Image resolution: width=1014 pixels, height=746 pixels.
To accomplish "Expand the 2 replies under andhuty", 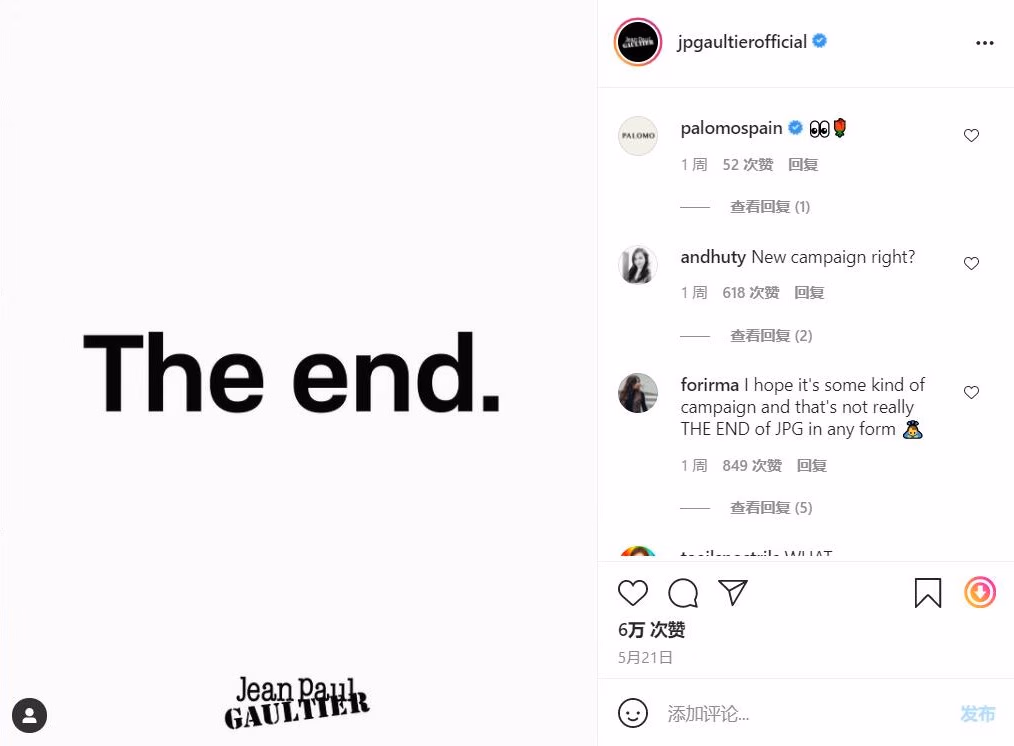I will (x=771, y=336).
